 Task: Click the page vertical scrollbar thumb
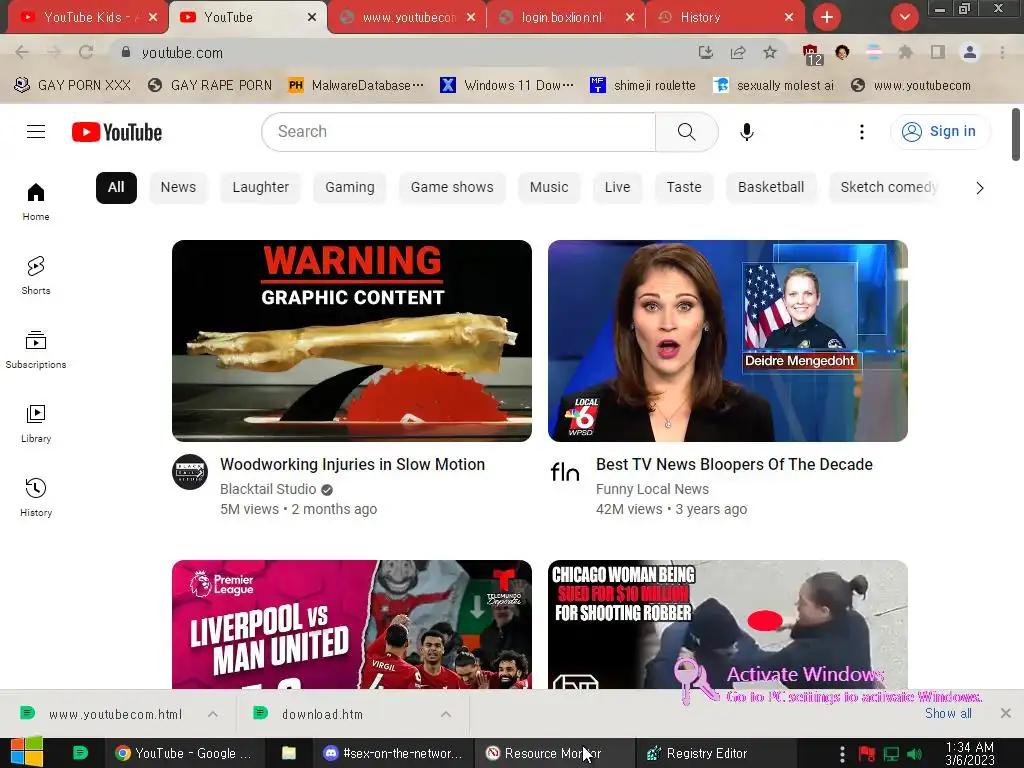1016,134
